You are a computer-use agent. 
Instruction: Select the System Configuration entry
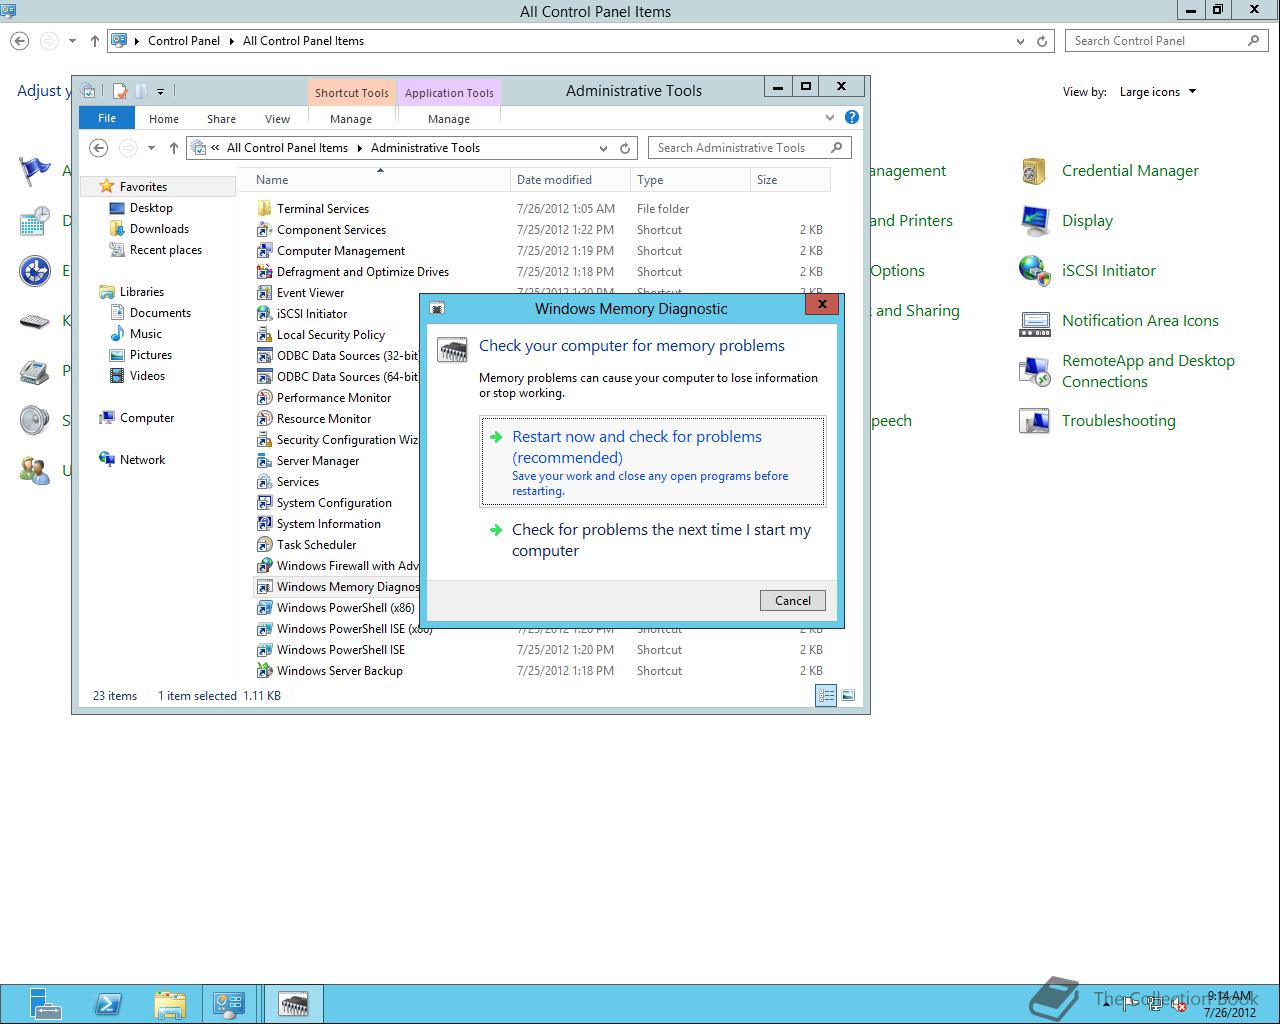tap(334, 502)
